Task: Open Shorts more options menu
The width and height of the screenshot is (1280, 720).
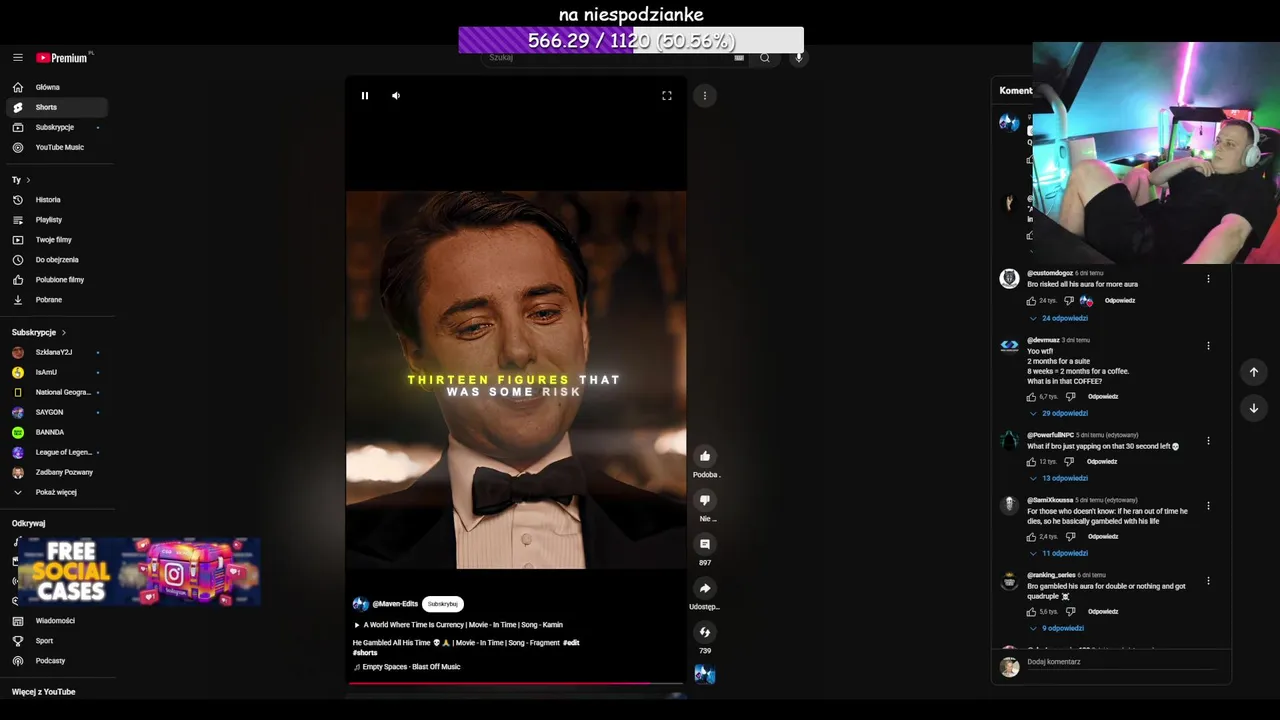Action: 705,96
